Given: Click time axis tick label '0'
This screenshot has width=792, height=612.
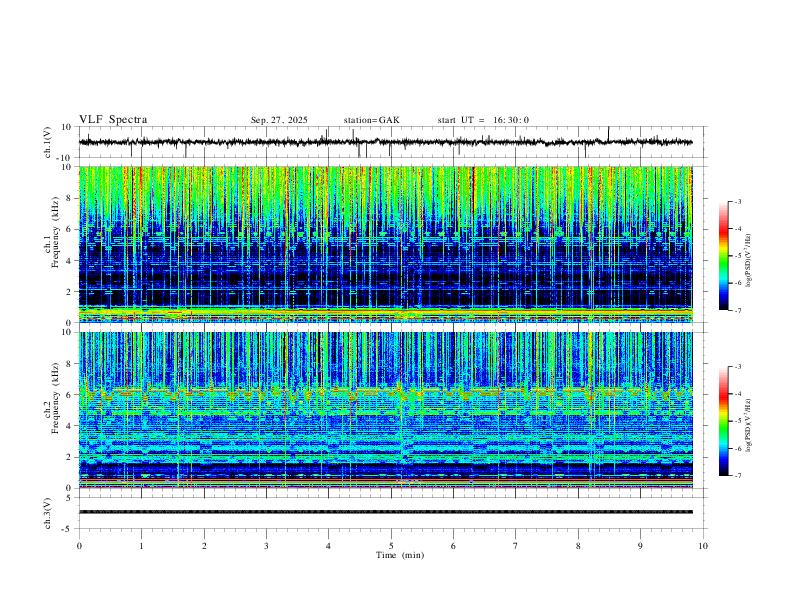Looking at the screenshot, I should (79, 546).
